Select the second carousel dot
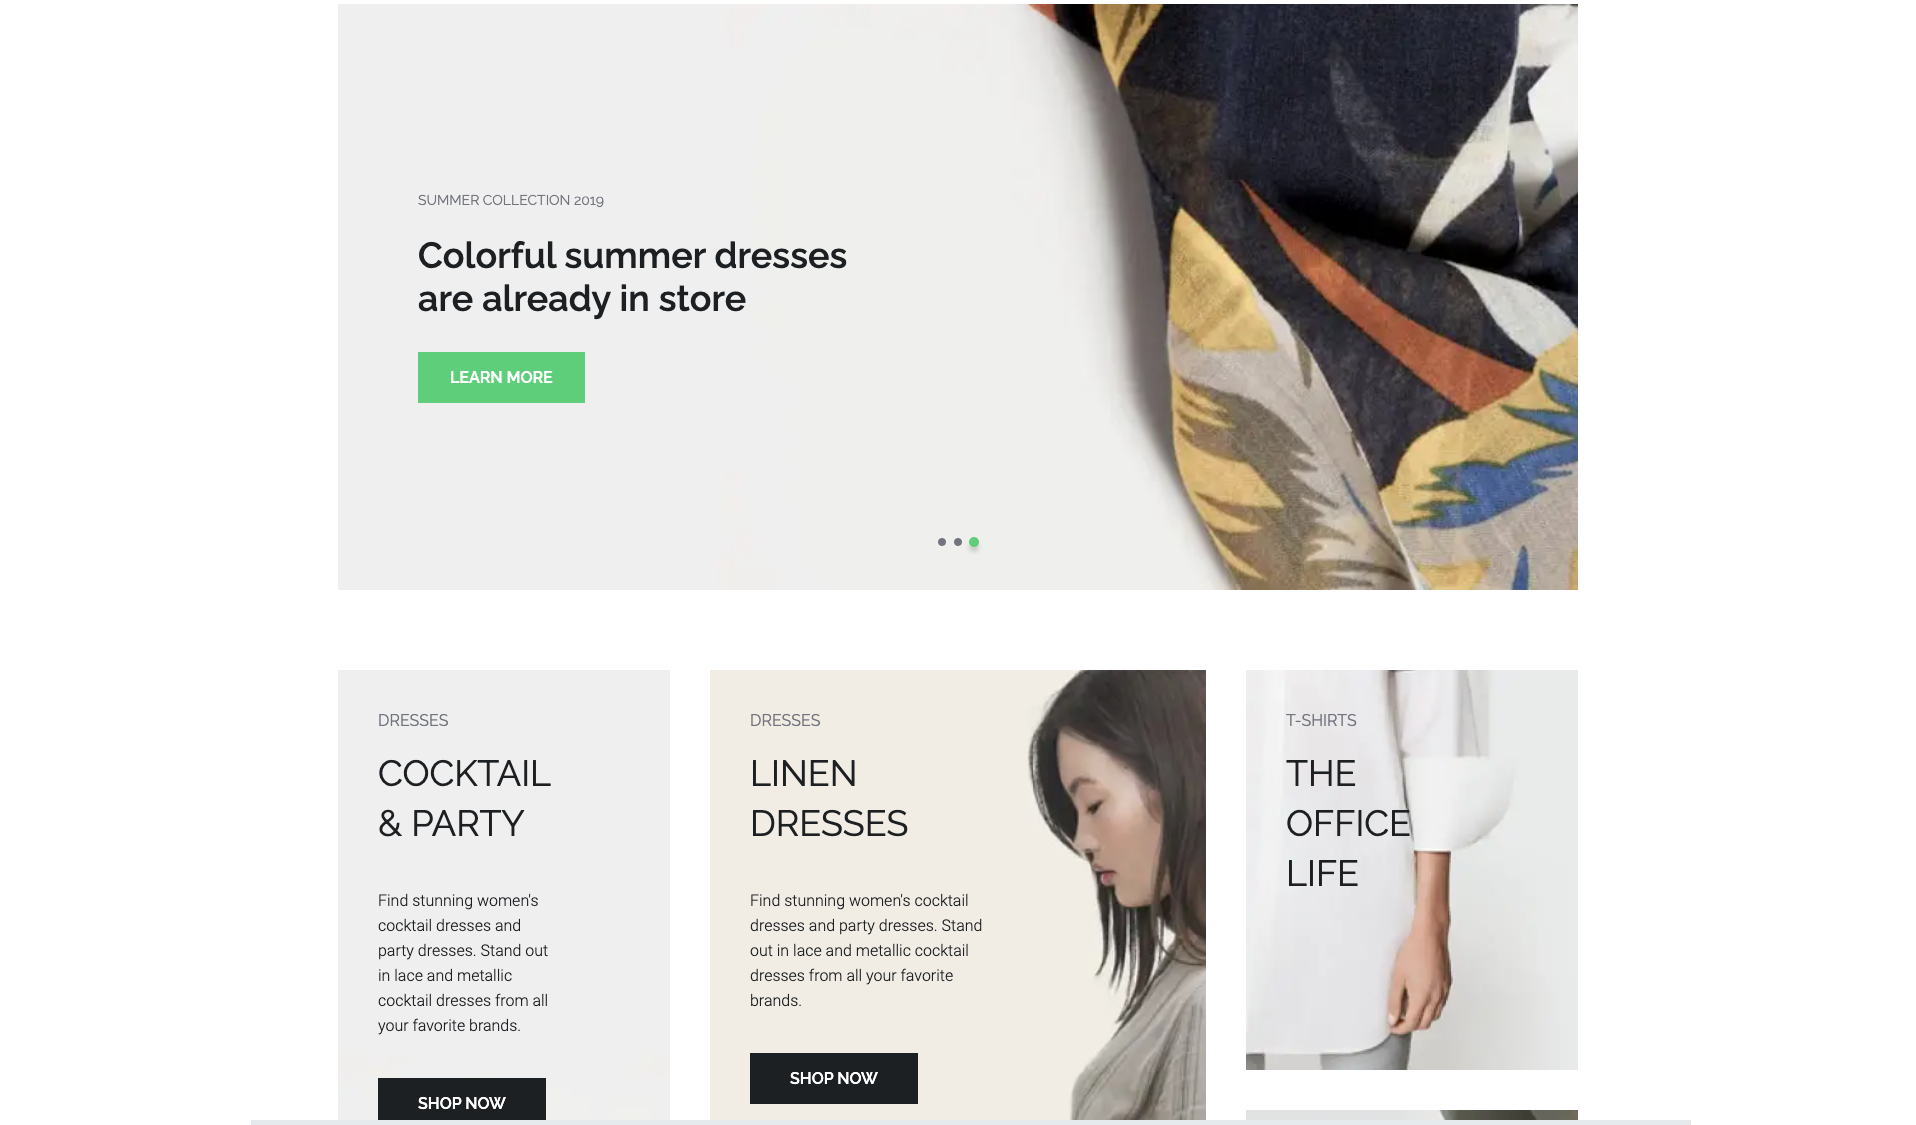This screenshot has height=1125, width=1916. (x=958, y=542)
